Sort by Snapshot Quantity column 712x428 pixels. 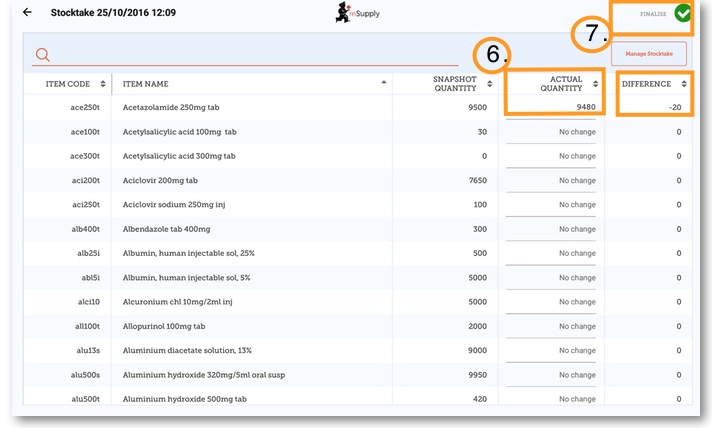(x=489, y=84)
